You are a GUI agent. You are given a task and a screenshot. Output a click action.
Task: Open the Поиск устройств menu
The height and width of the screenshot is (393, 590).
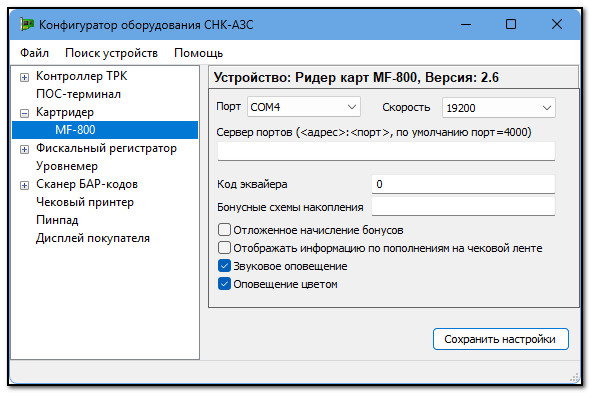[111, 53]
